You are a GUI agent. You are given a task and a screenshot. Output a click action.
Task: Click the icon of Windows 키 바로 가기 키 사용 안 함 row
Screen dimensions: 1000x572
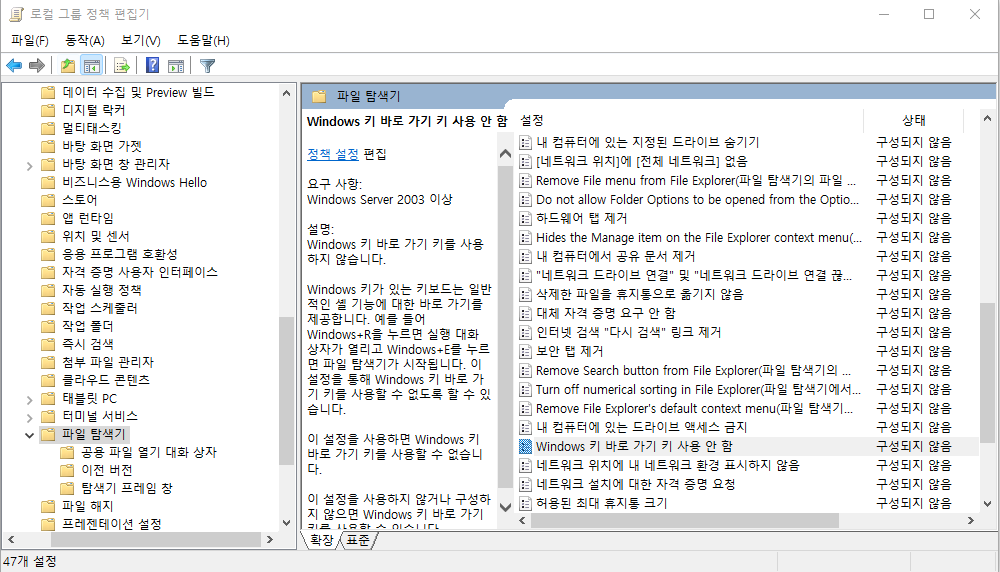tap(525, 446)
